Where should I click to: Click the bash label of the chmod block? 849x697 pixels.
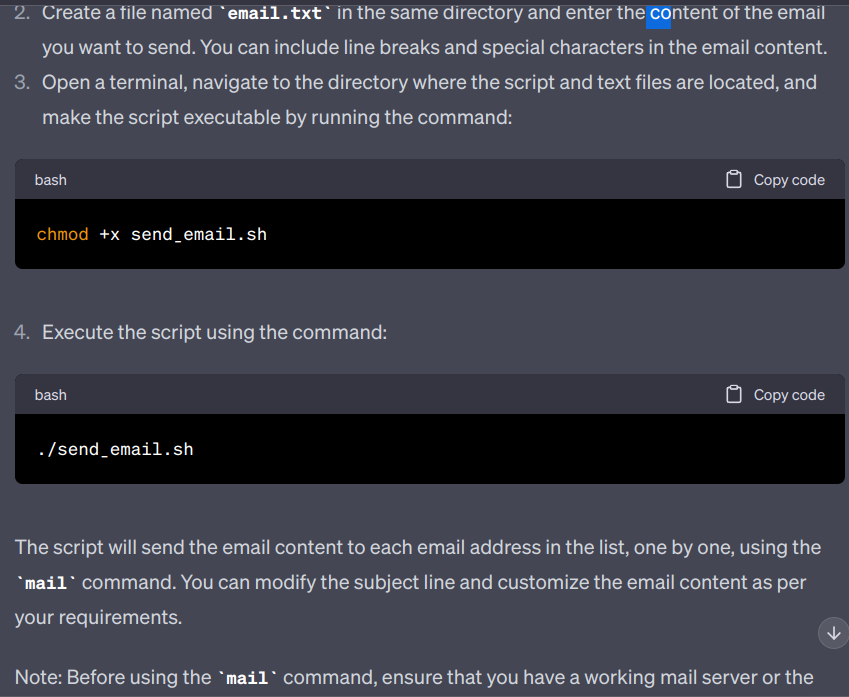click(51, 180)
